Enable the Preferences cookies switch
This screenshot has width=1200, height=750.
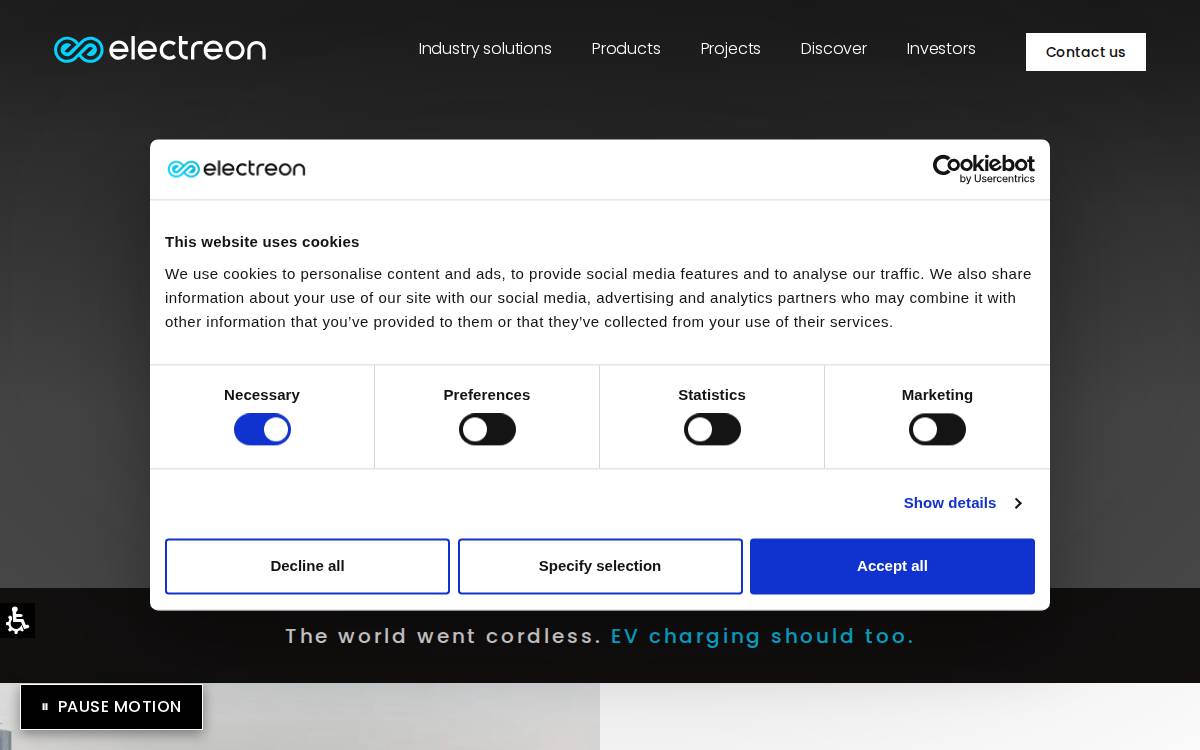(487, 430)
